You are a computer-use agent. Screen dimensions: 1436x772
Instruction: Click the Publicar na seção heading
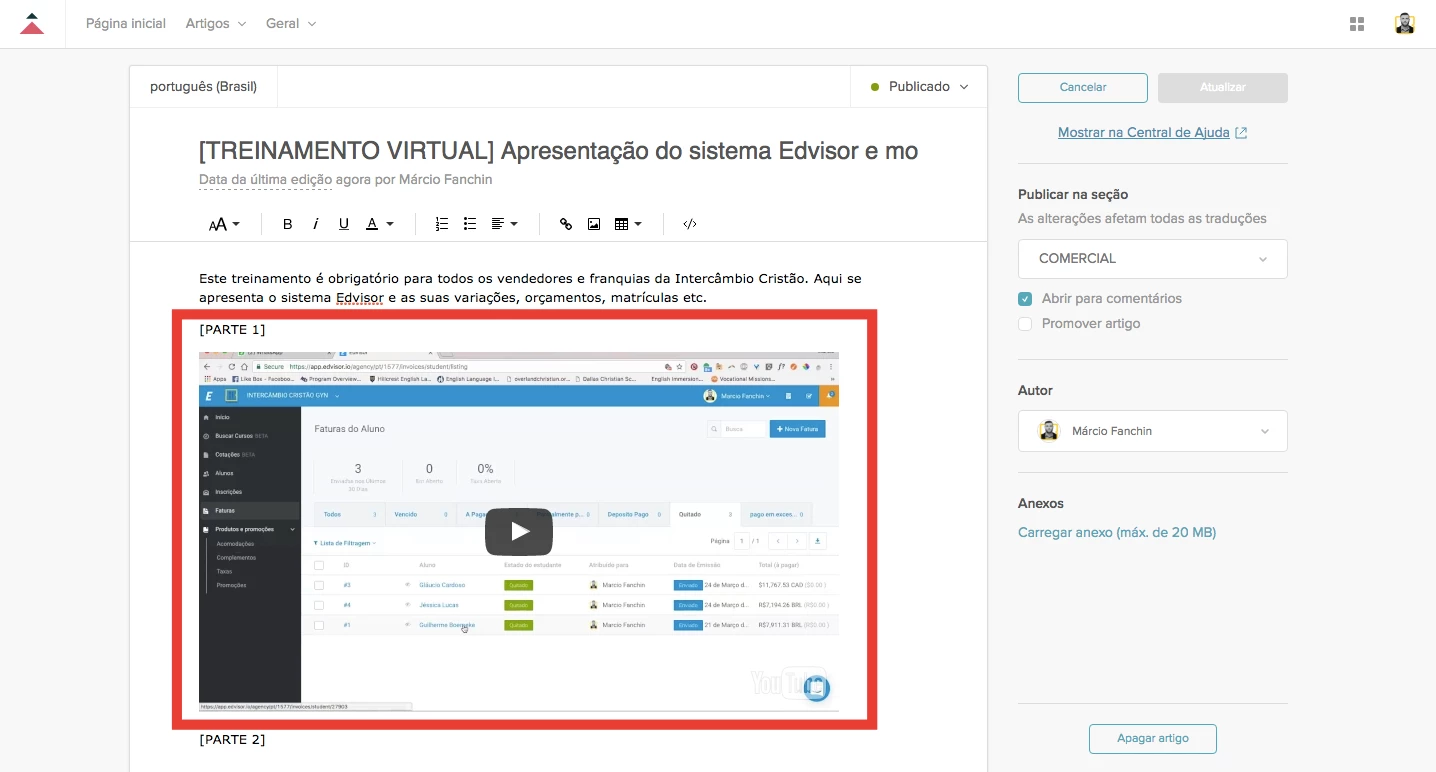(x=1073, y=195)
